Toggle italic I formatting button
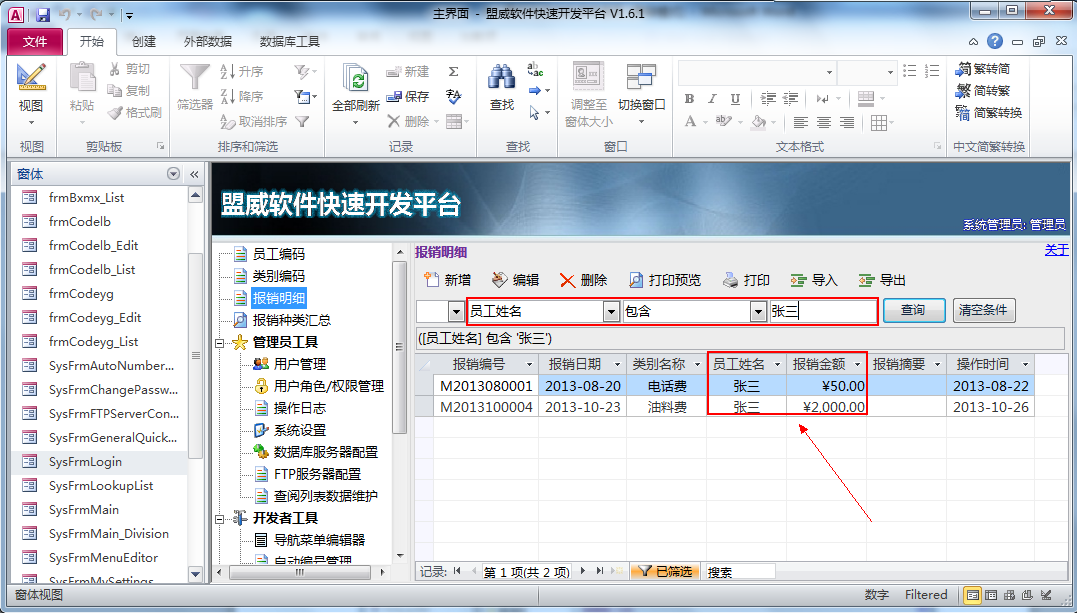 (x=712, y=99)
